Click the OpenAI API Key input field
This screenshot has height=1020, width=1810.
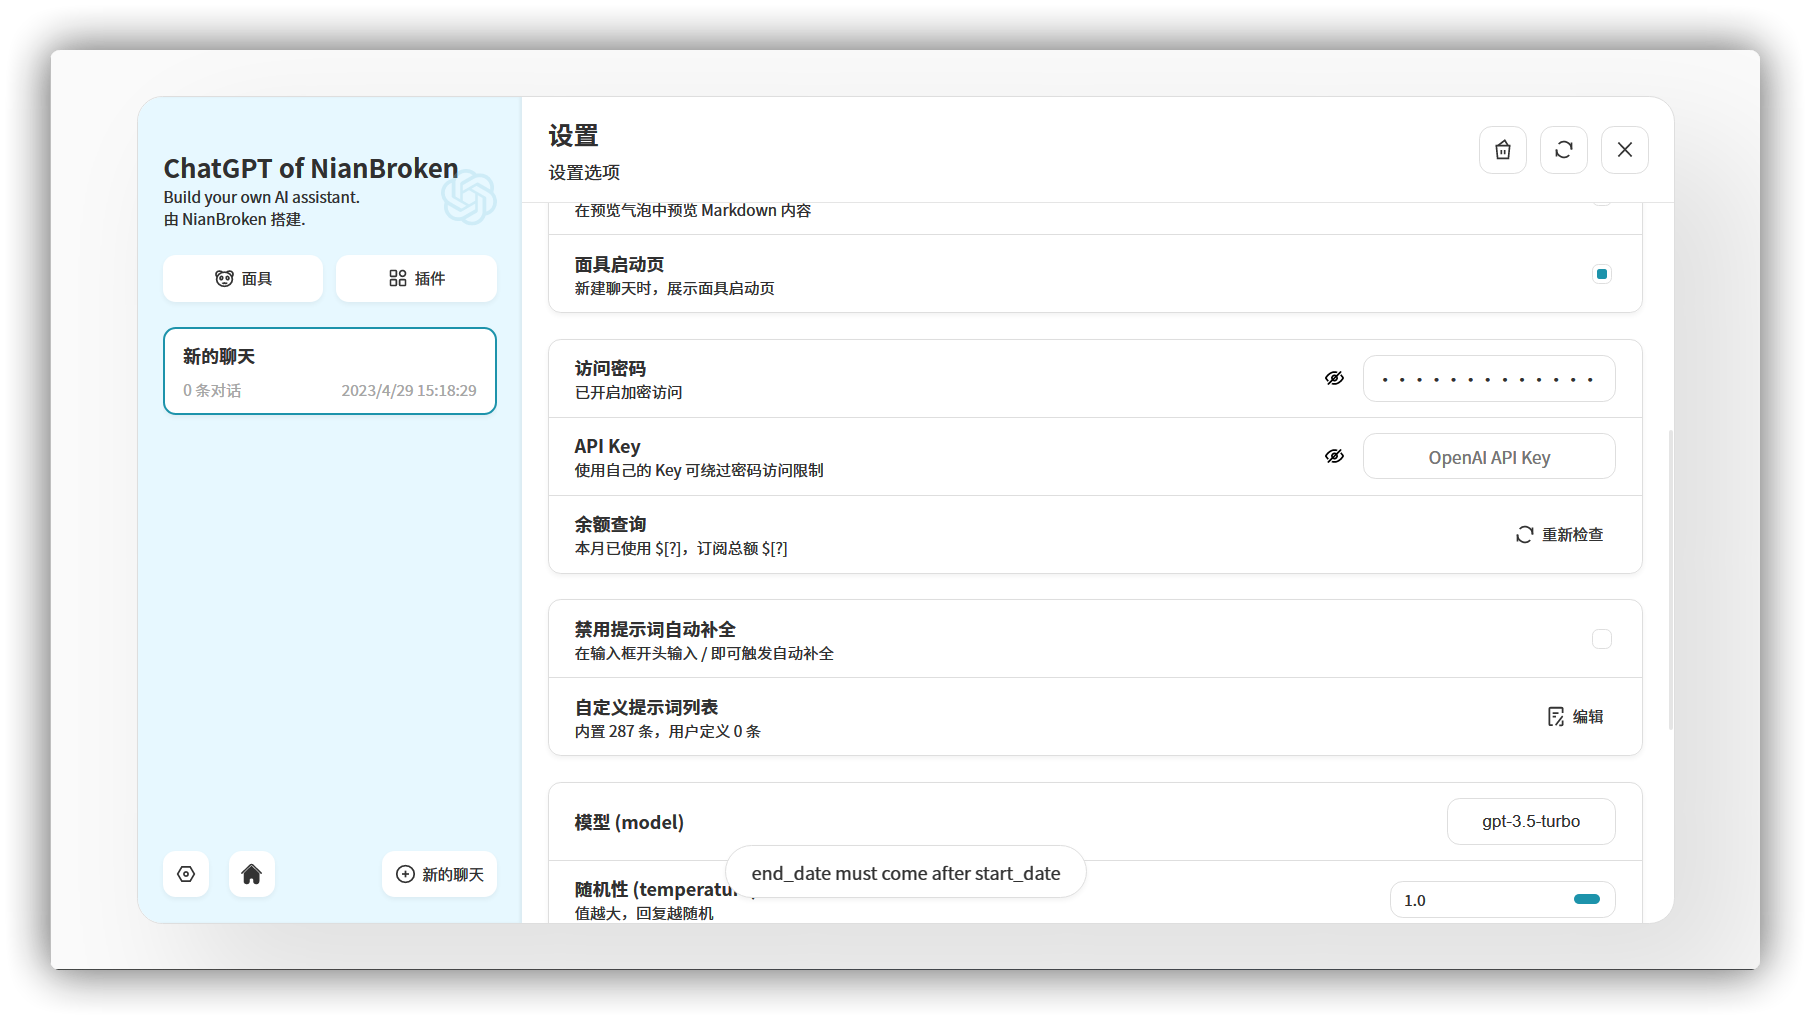coord(1489,457)
